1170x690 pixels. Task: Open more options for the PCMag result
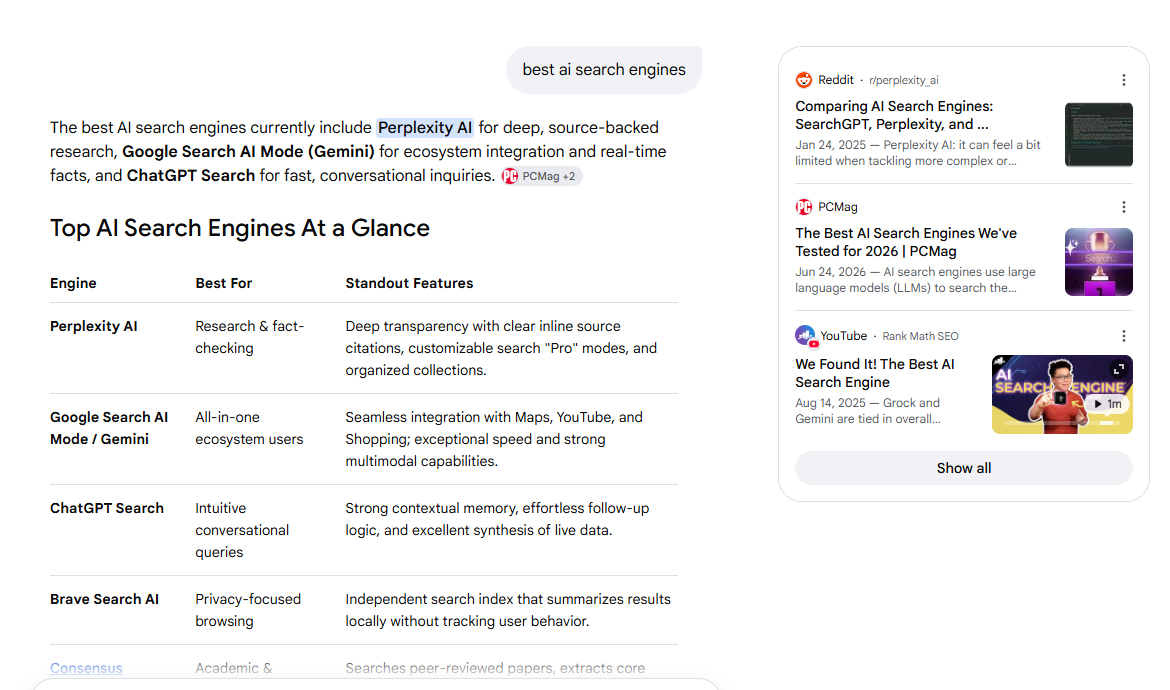(1123, 207)
